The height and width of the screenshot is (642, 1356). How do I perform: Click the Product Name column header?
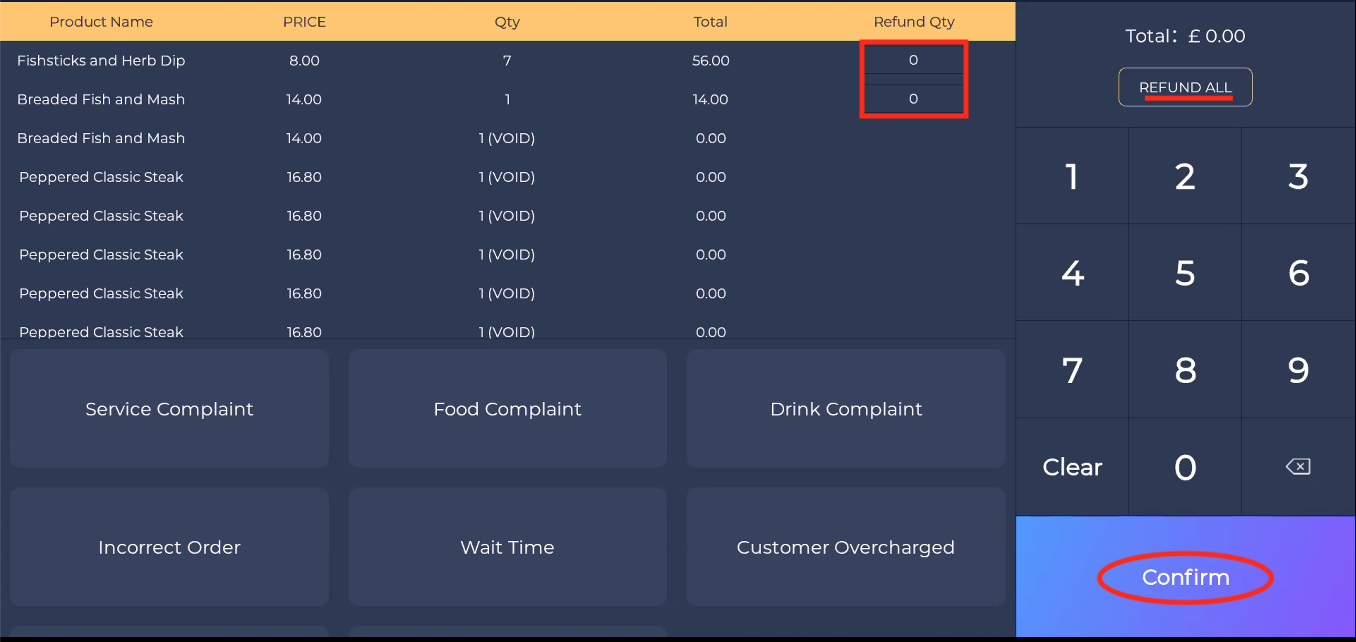pyautogui.click(x=101, y=21)
